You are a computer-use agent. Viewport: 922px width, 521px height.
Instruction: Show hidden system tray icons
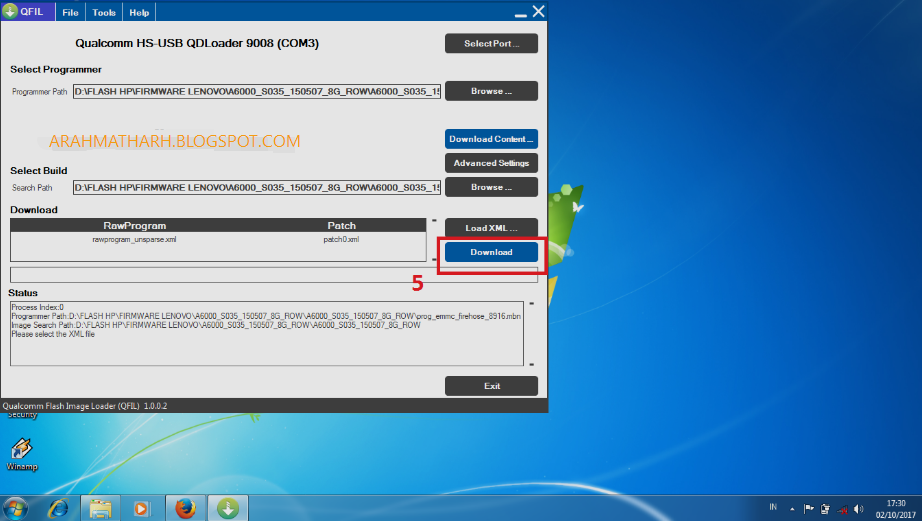coord(792,509)
